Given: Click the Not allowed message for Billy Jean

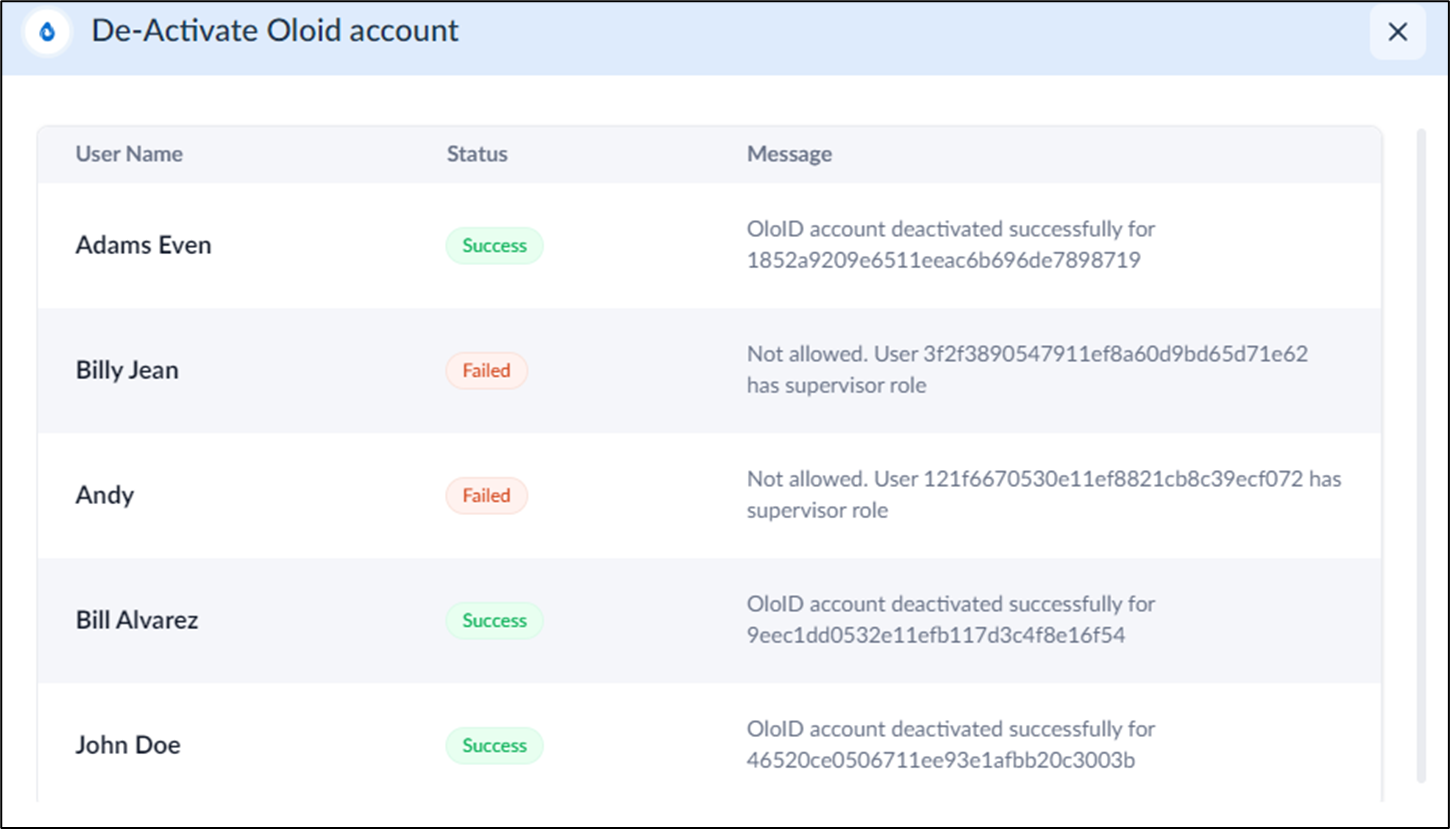Looking at the screenshot, I should 1027,370.
